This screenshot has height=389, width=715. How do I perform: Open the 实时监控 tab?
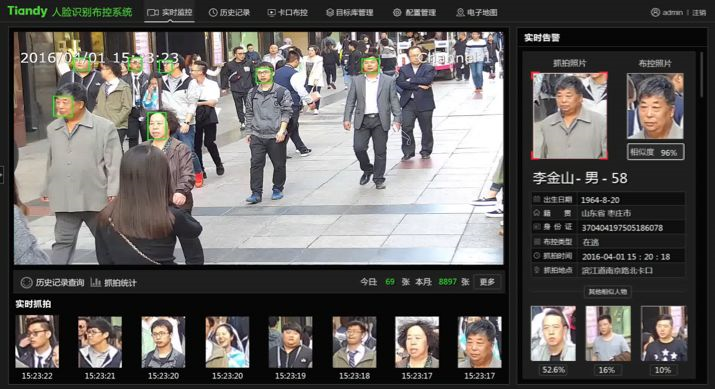170,12
